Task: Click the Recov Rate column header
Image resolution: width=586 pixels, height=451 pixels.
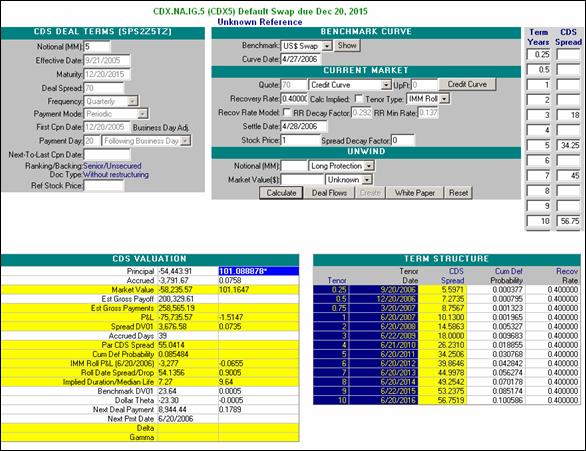Action: [x=567, y=276]
